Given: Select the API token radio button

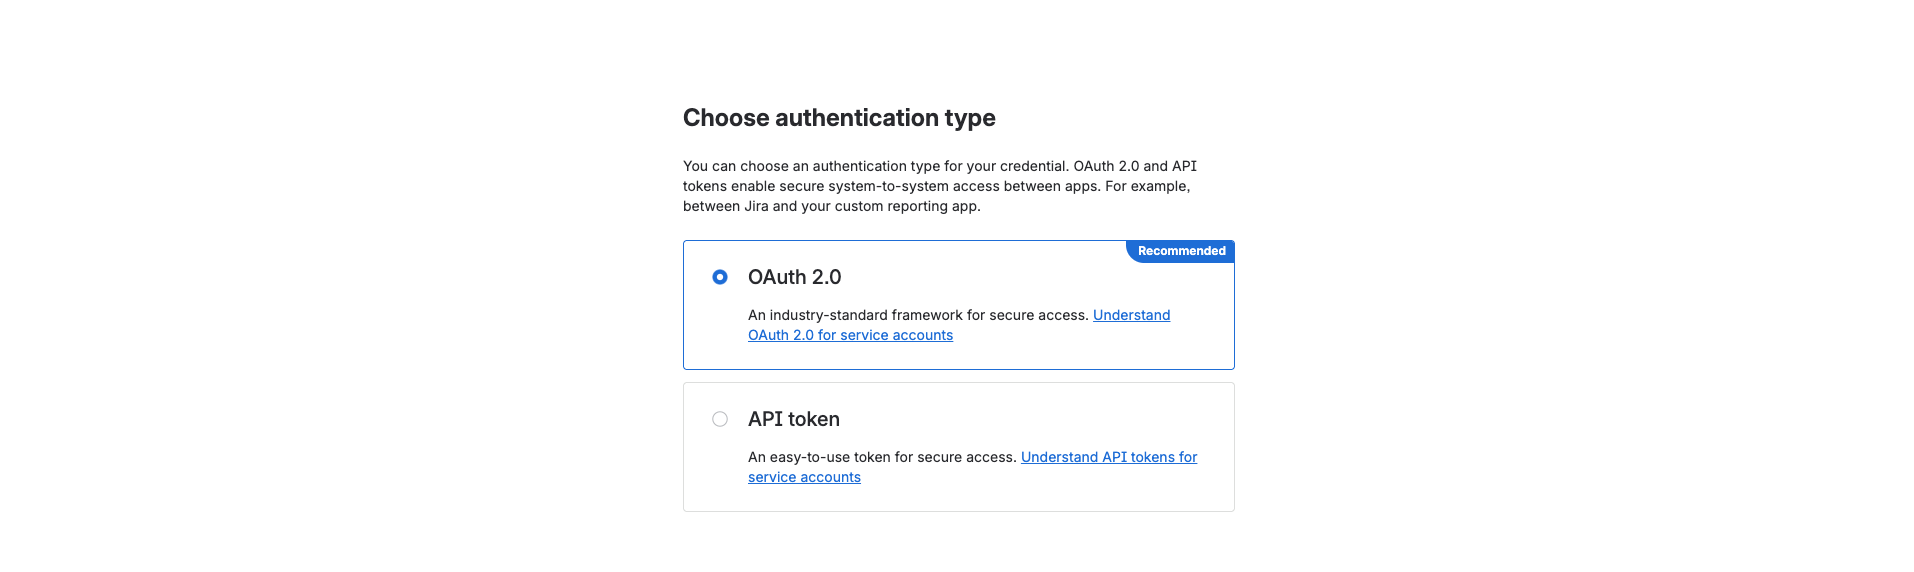Looking at the screenshot, I should [x=720, y=419].
